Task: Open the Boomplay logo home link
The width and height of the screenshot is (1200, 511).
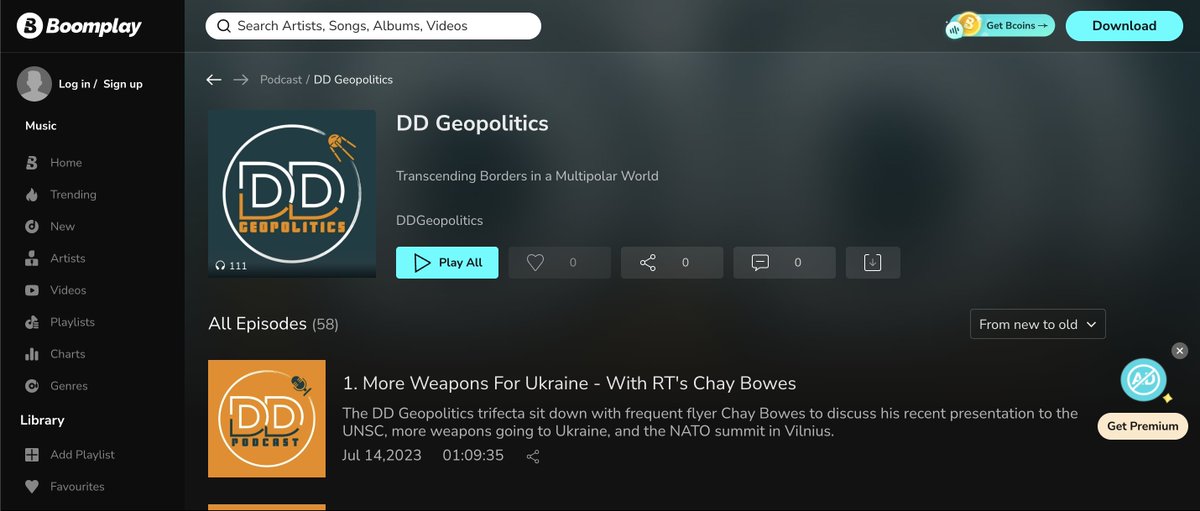Action: coord(79,26)
